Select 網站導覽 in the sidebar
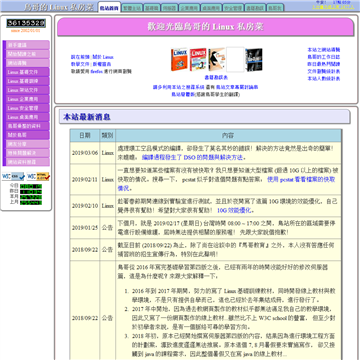Screen dimensions: 360x360 coord(28,63)
